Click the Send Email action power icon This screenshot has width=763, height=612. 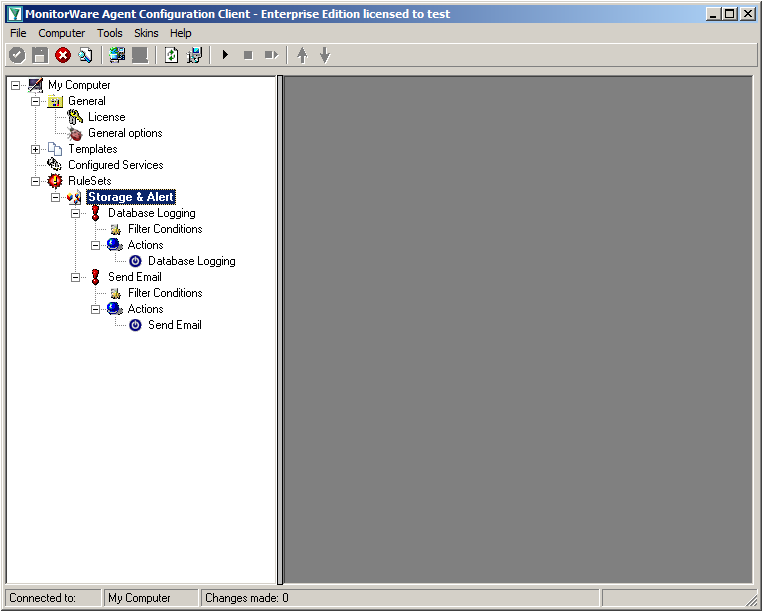[x=135, y=325]
